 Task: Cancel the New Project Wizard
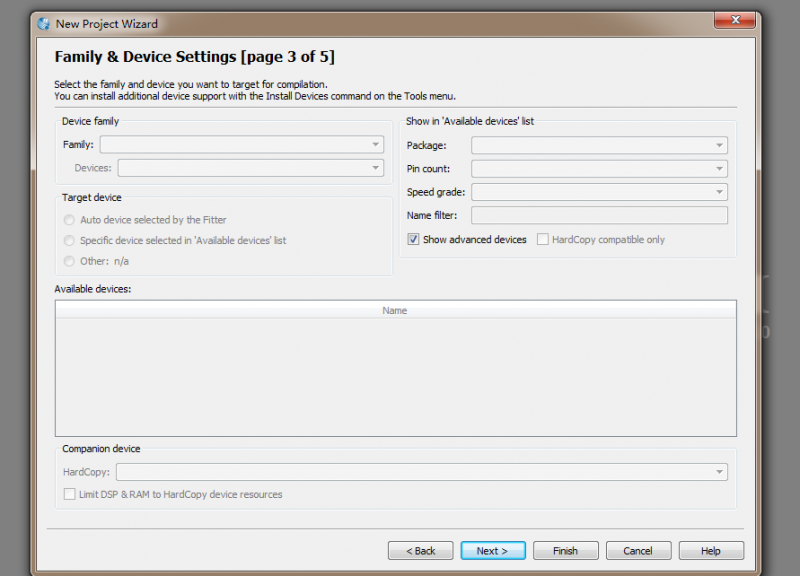point(638,551)
